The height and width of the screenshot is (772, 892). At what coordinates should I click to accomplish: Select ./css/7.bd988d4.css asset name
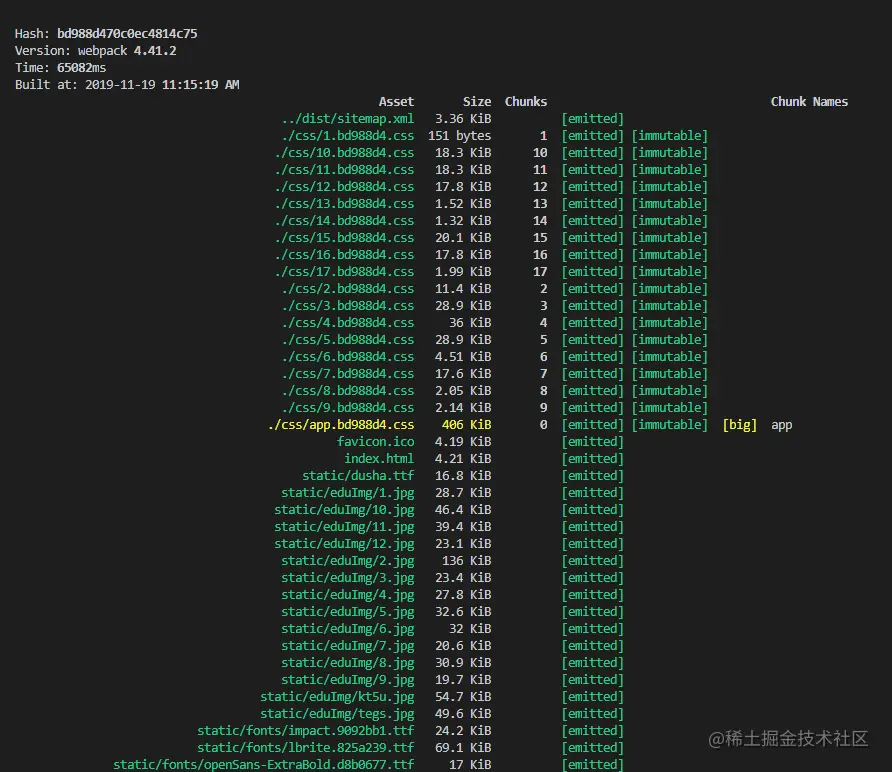pos(348,374)
